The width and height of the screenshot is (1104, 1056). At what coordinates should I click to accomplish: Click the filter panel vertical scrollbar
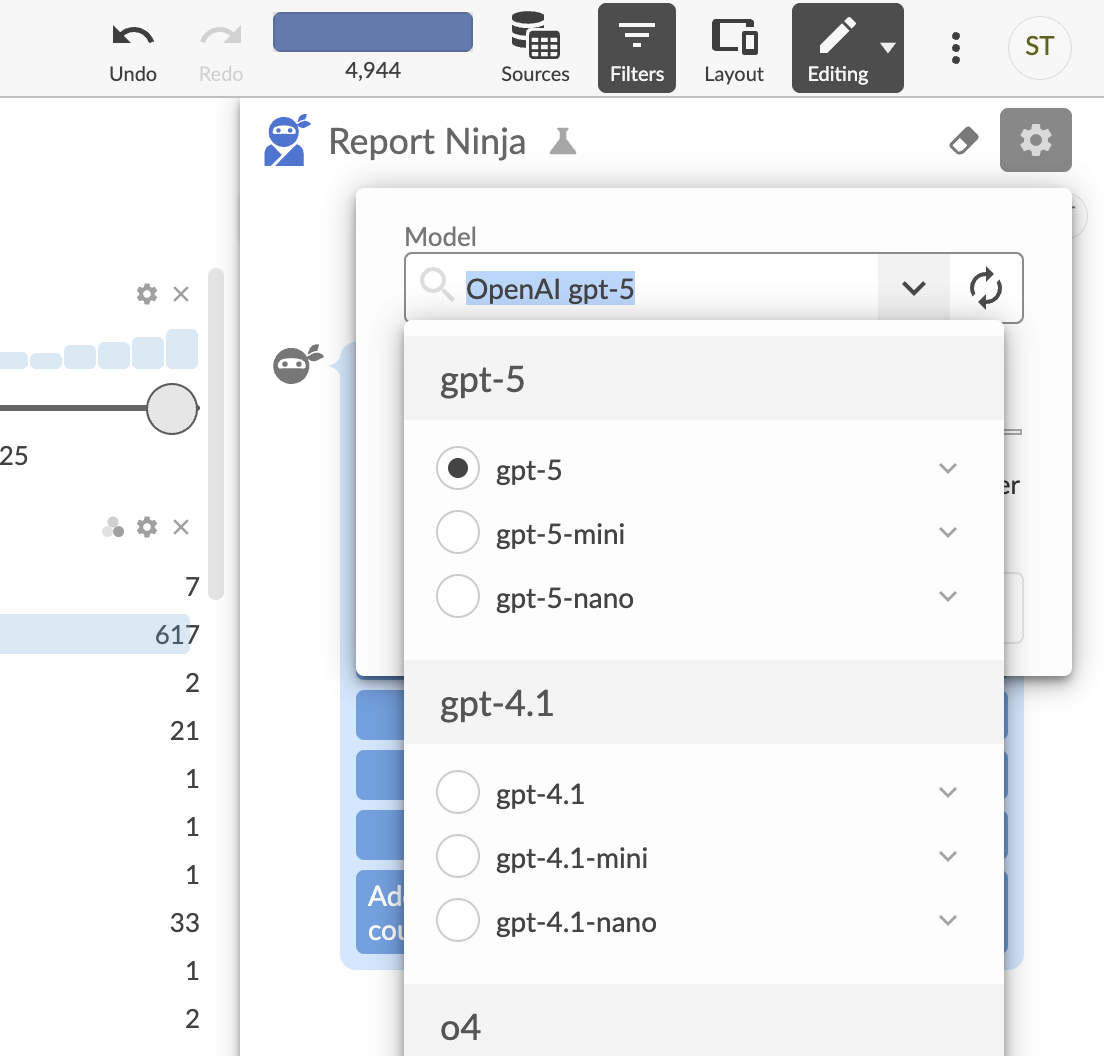(216, 434)
